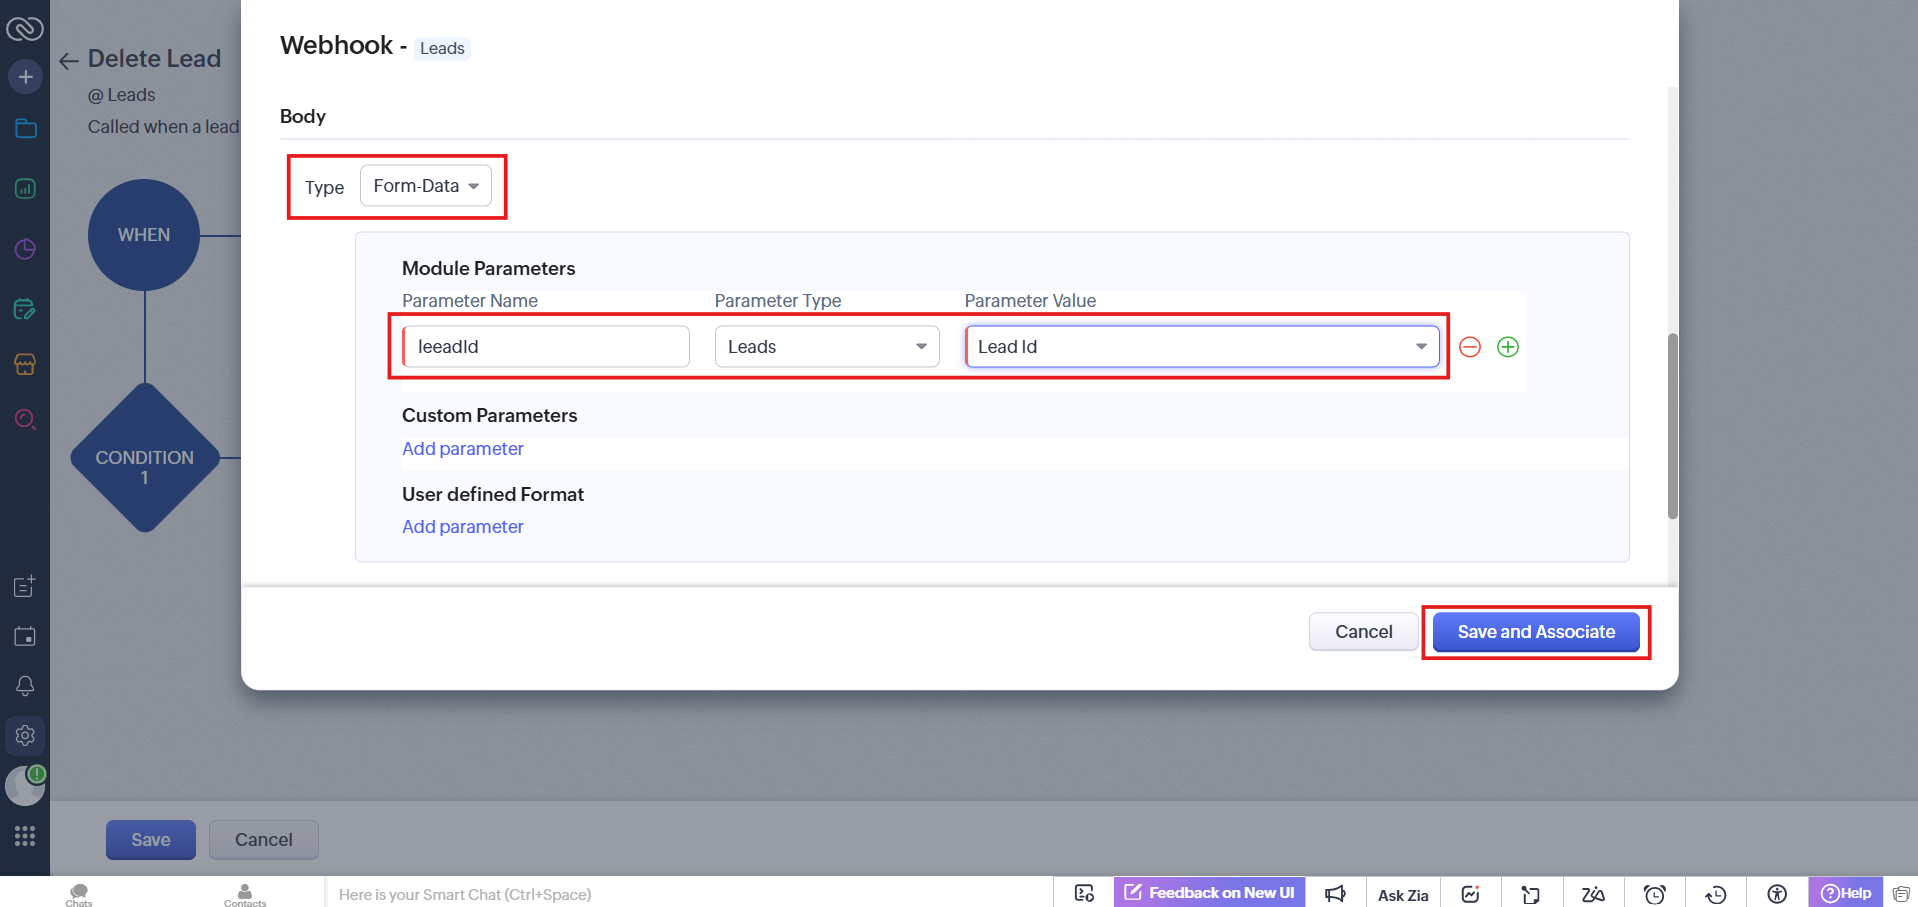
Task: Click the Webhook dialog vertical scrollbar
Action: tap(1672, 426)
